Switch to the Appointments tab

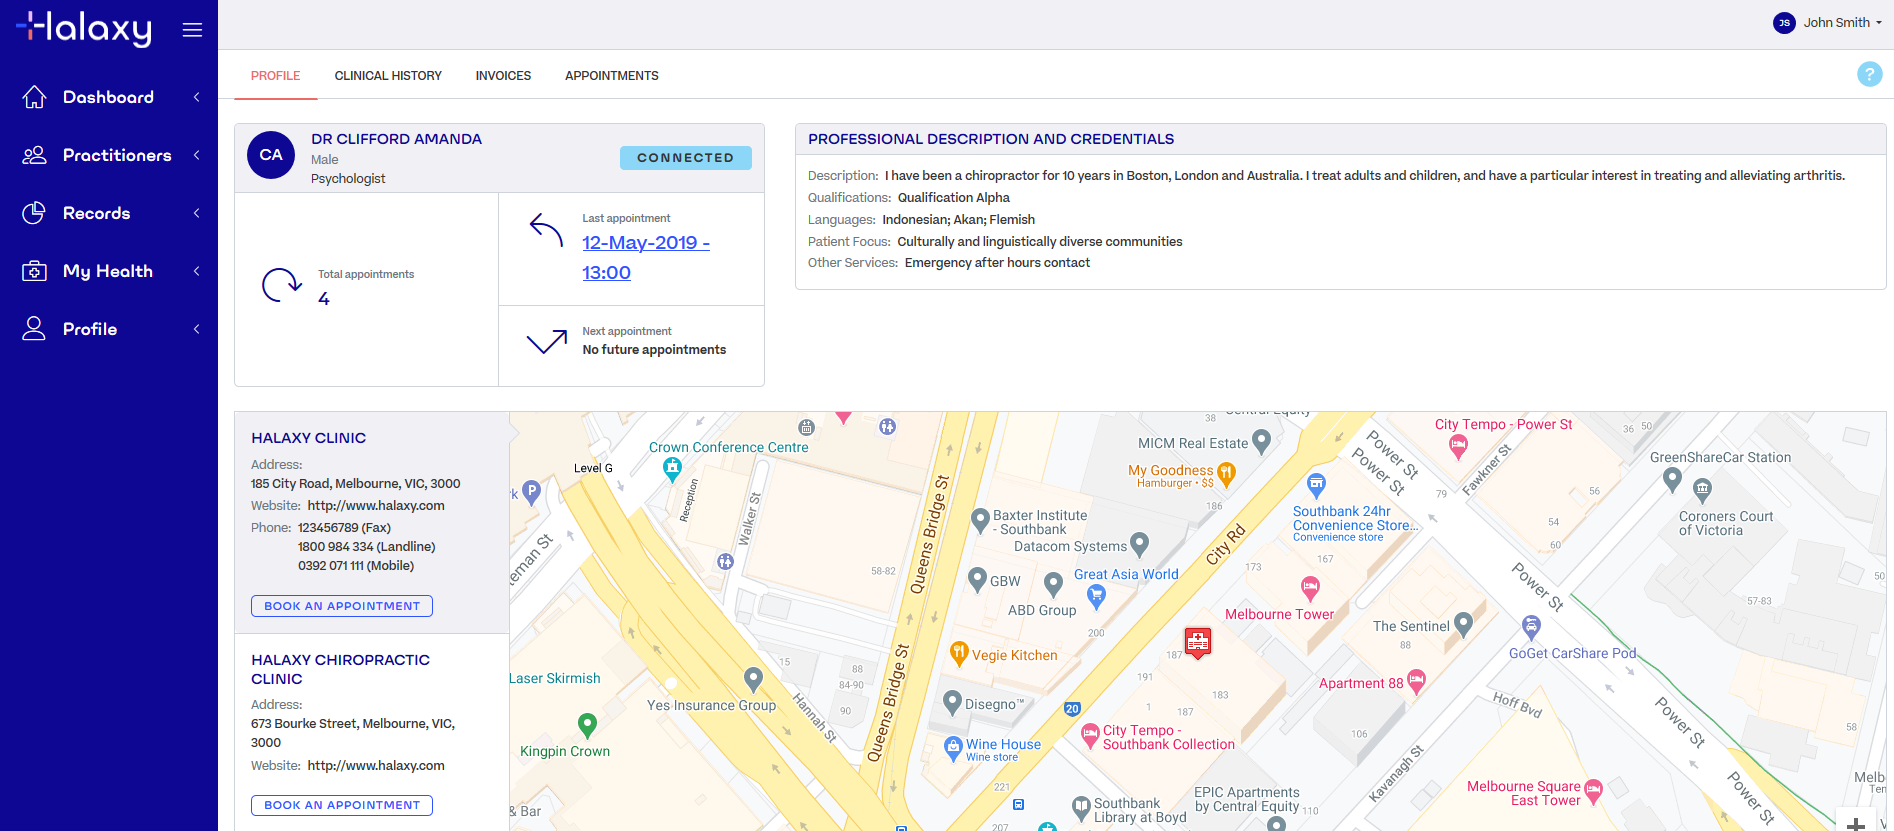612,76
